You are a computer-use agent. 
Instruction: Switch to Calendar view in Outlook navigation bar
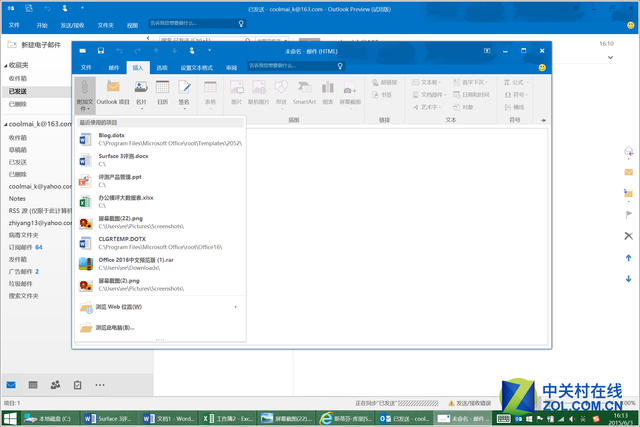[33, 385]
